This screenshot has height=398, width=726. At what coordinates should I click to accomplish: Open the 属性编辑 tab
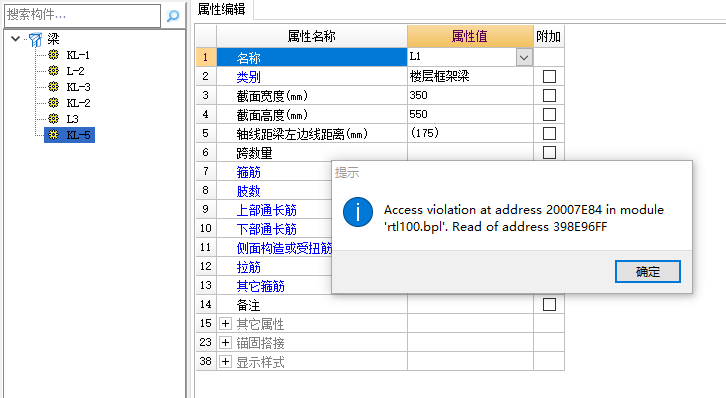pyautogui.click(x=221, y=9)
